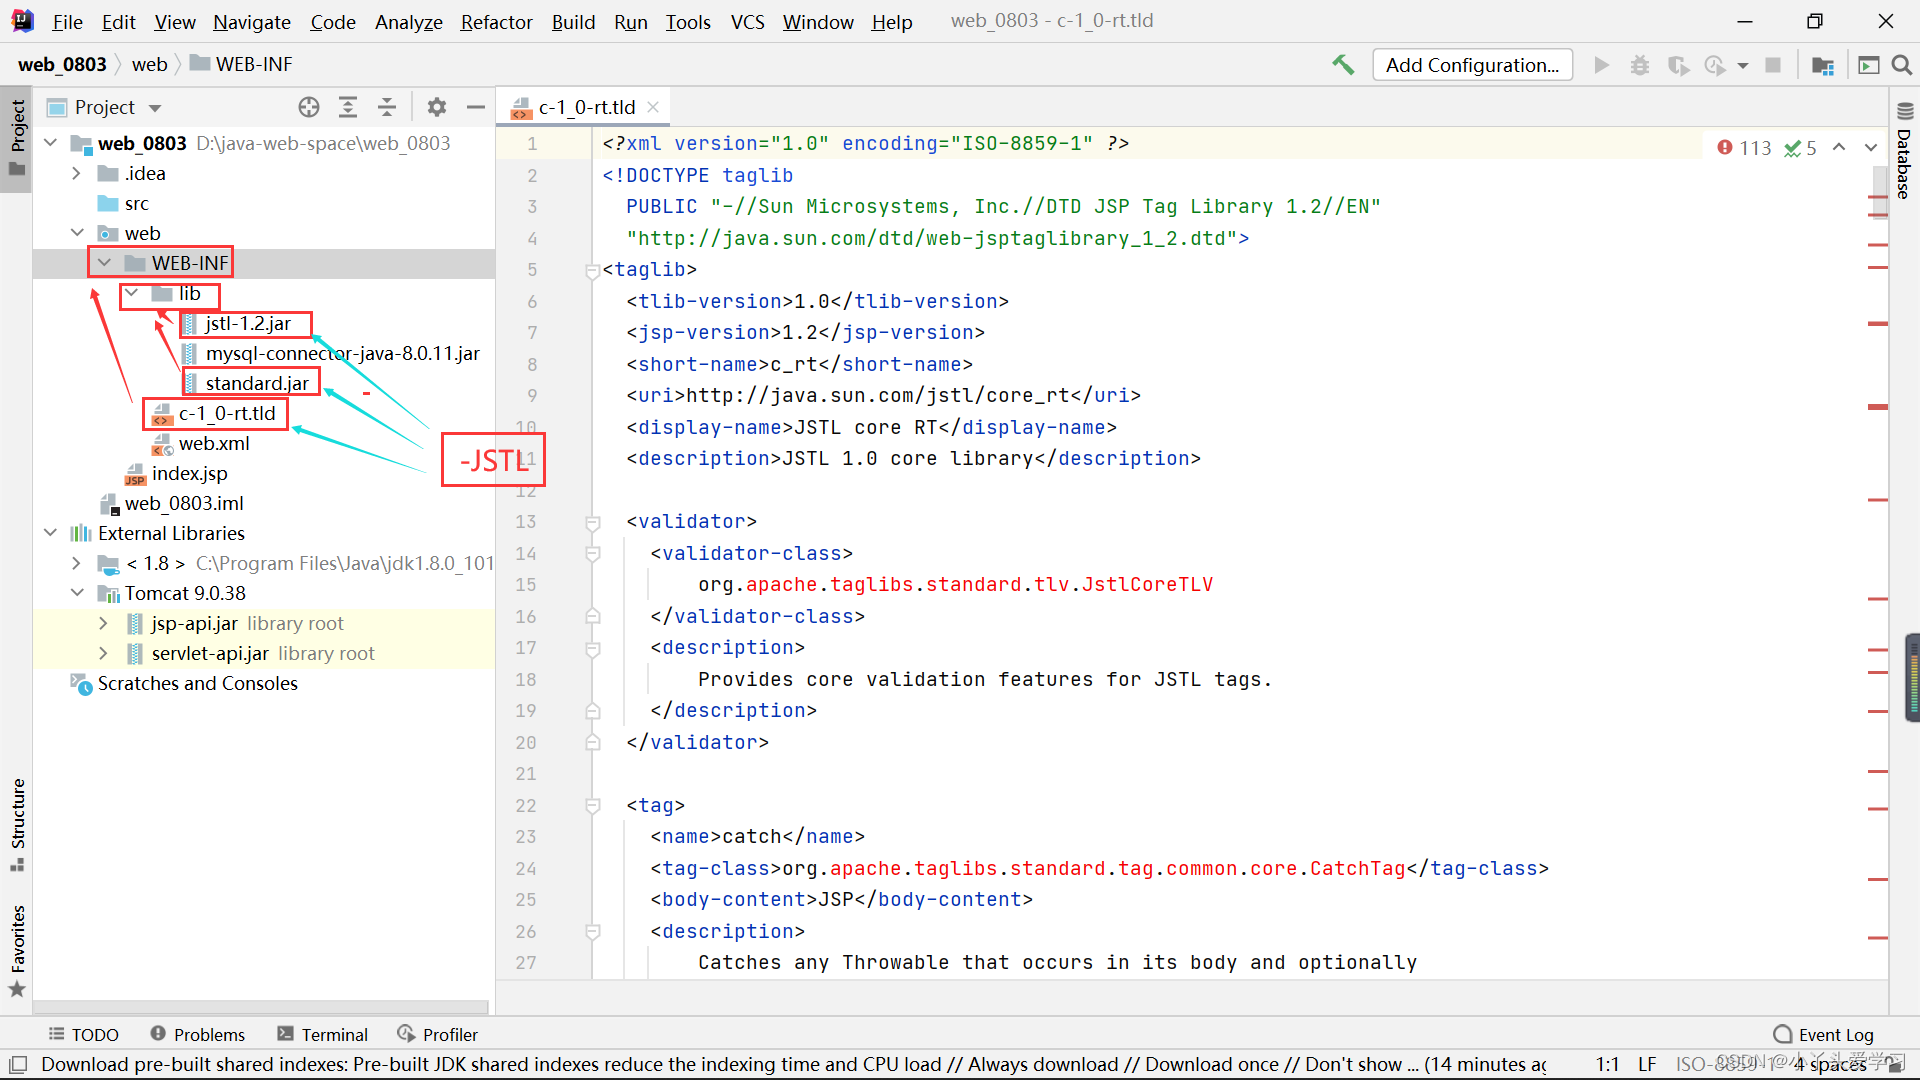Select standard.jar in lib folder
Screen dimensions: 1920x1080
tap(257, 383)
